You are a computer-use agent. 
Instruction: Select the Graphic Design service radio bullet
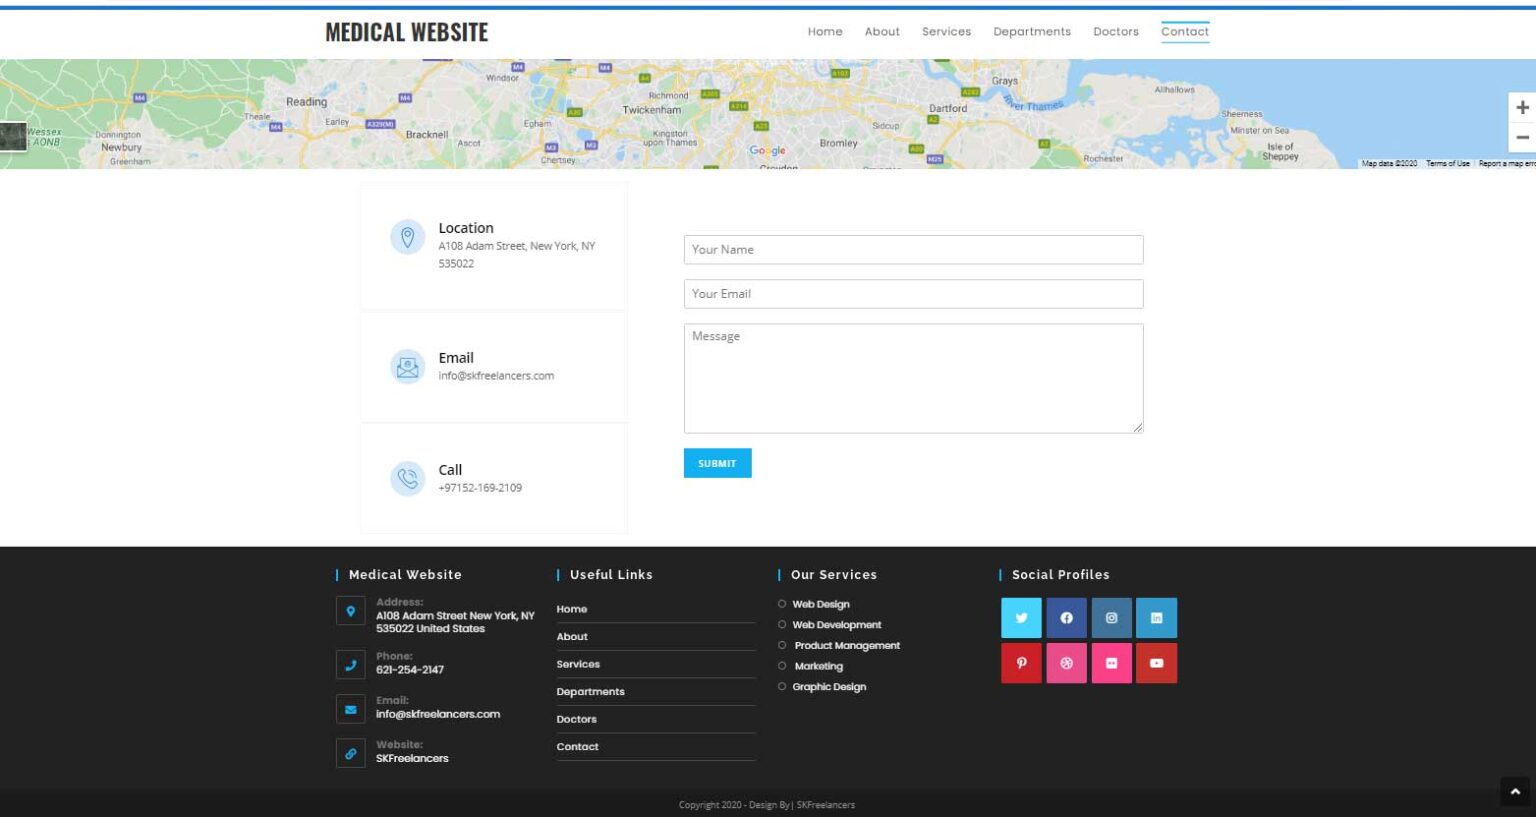pos(781,686)
